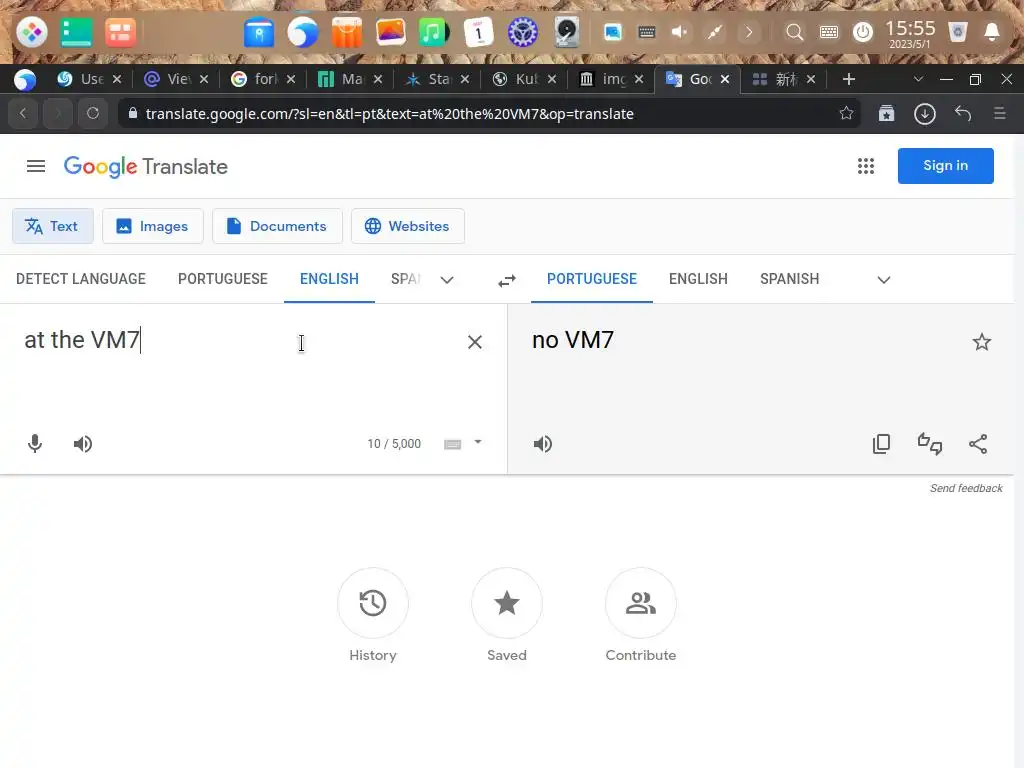Open the launcher in the dock
Viewport: 1024px width, 768px height.
[31, 32]
